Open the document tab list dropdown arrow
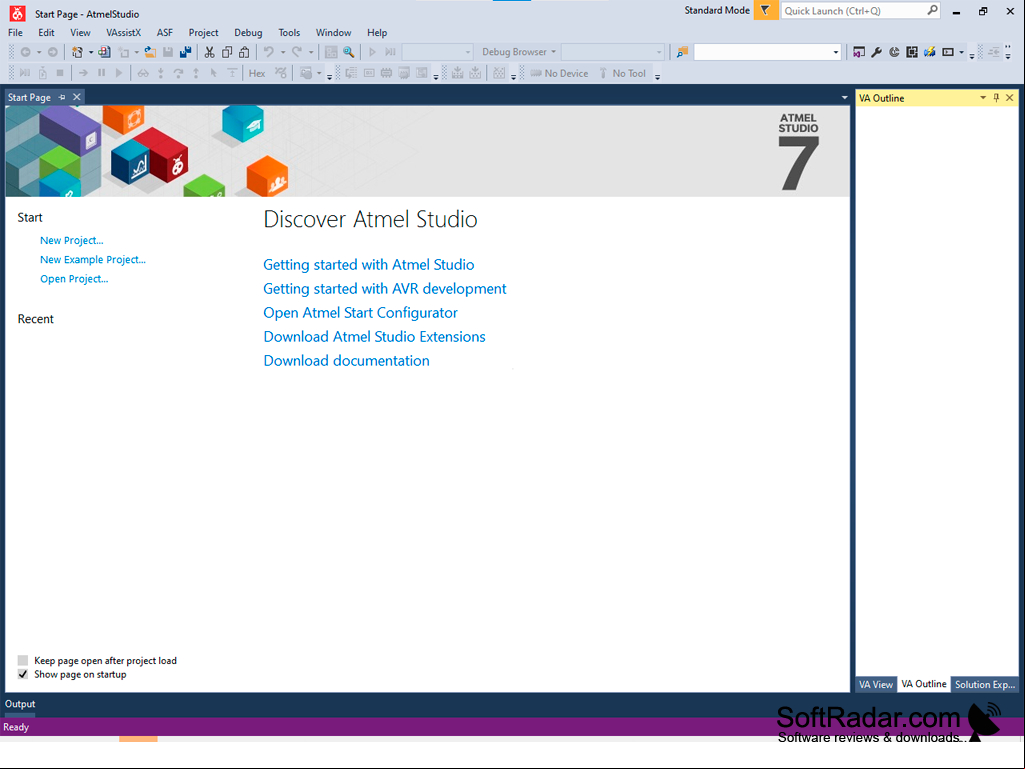1025x769 pixels. pyautogui.click(x=845, y=97)
